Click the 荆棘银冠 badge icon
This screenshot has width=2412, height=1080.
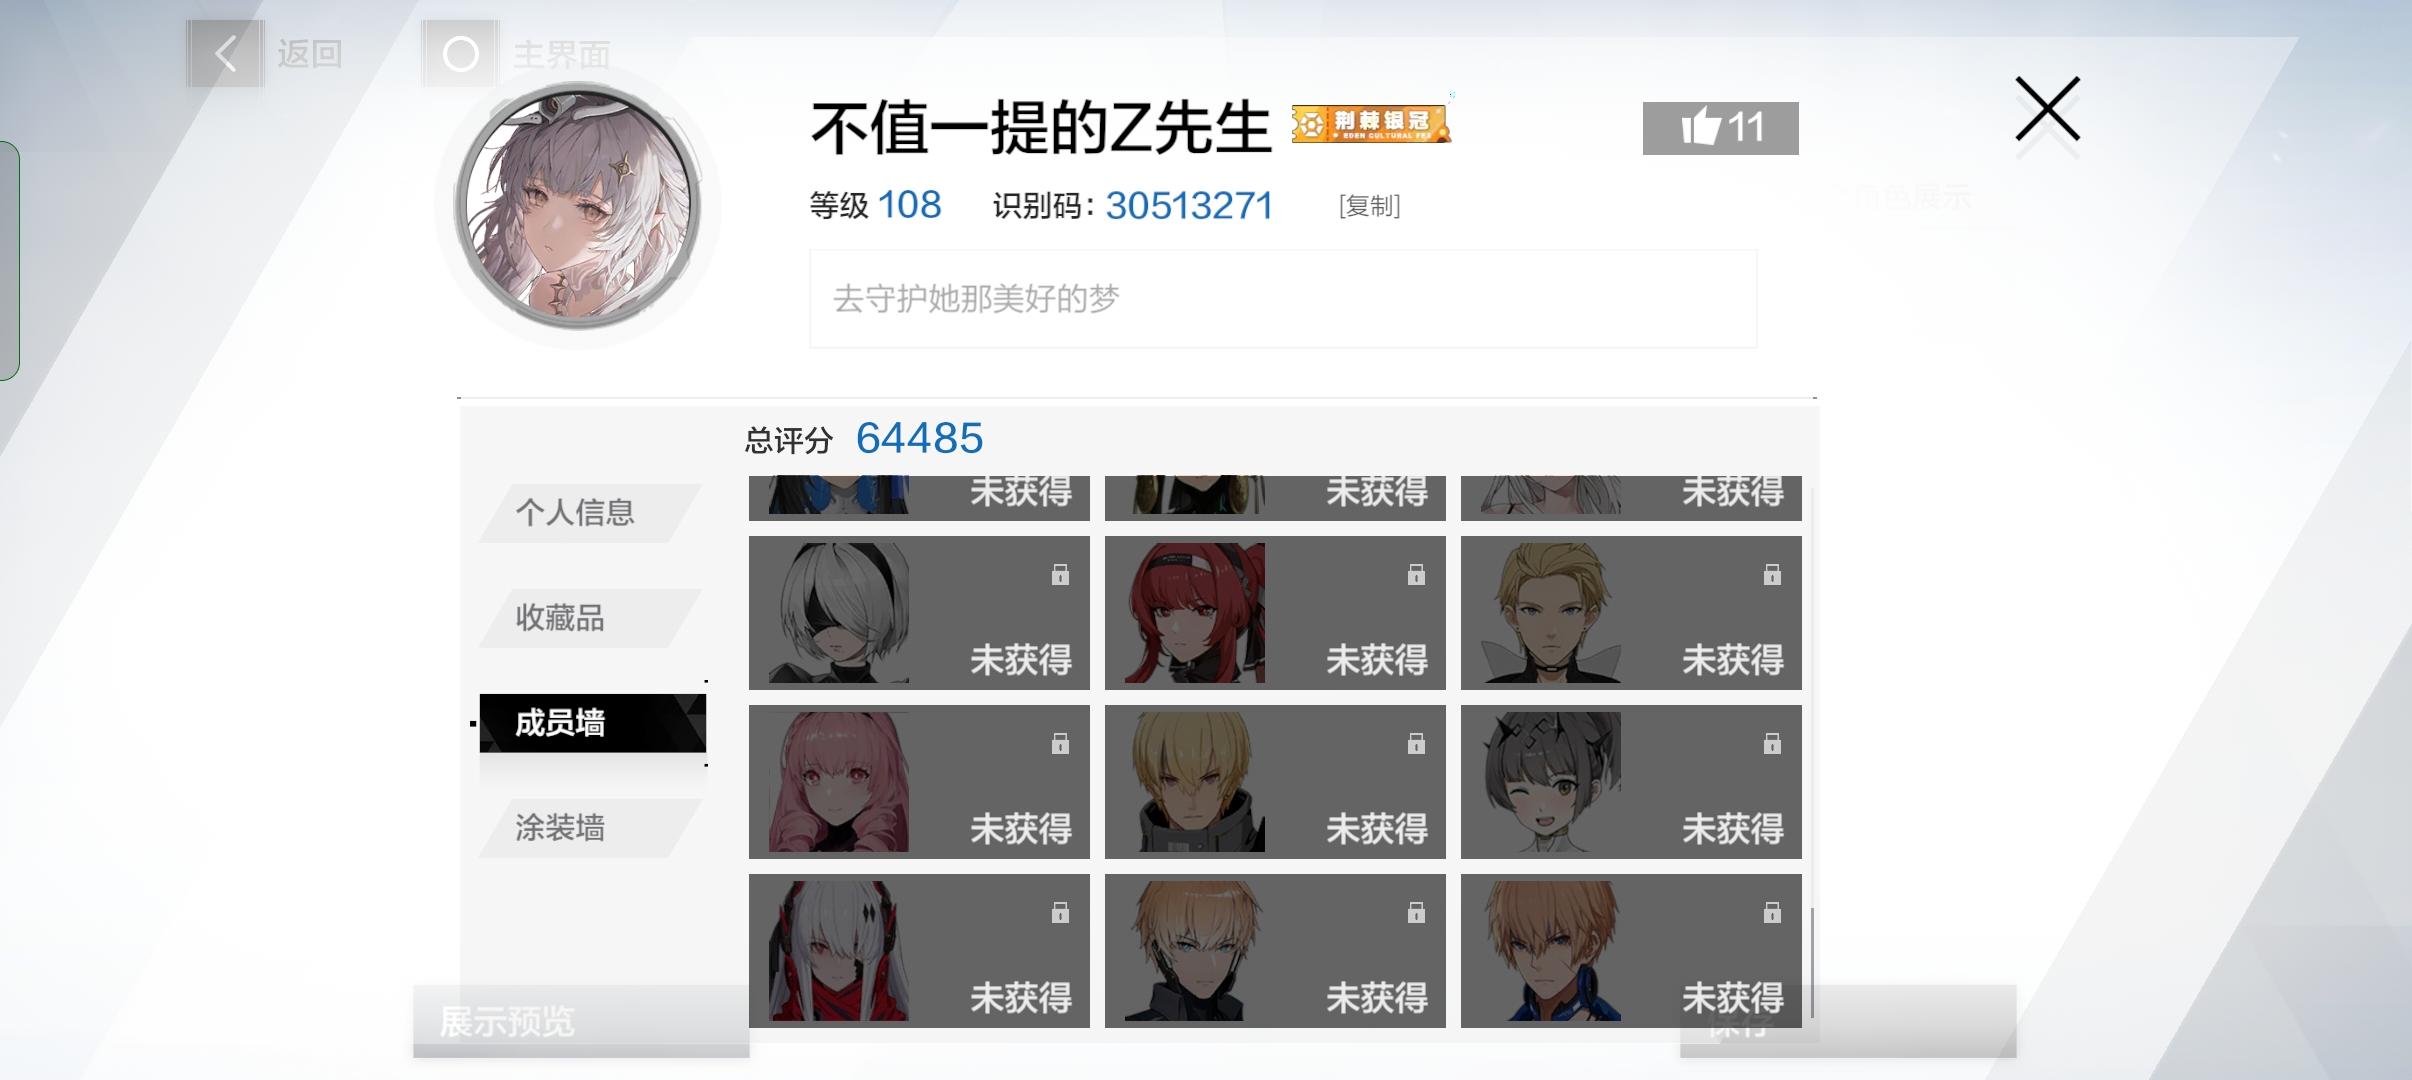[x=1371, y=124]
